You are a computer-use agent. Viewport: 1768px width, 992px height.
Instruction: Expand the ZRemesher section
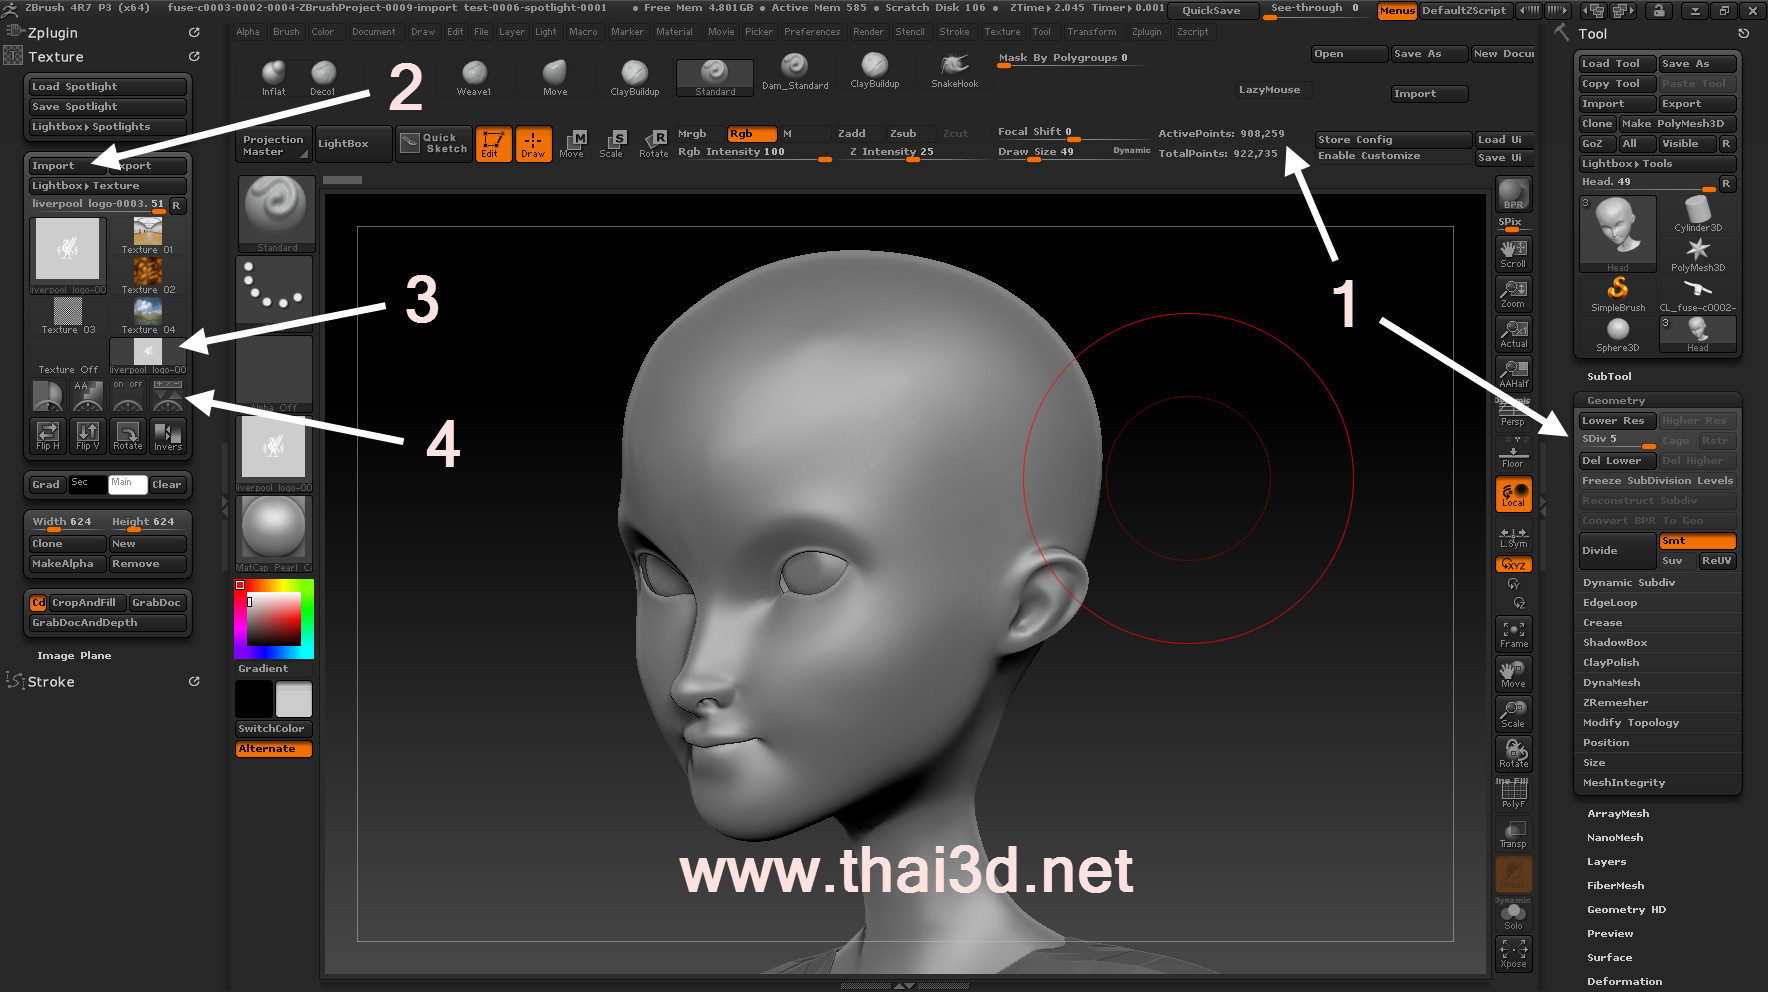tap(1614, 702)
